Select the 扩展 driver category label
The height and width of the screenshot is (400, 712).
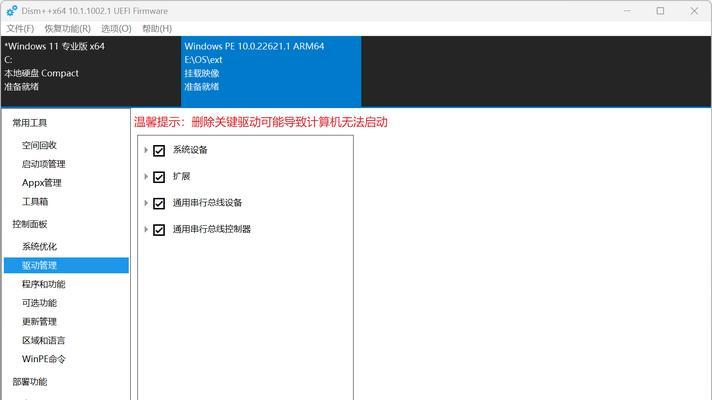click(181, 176)
